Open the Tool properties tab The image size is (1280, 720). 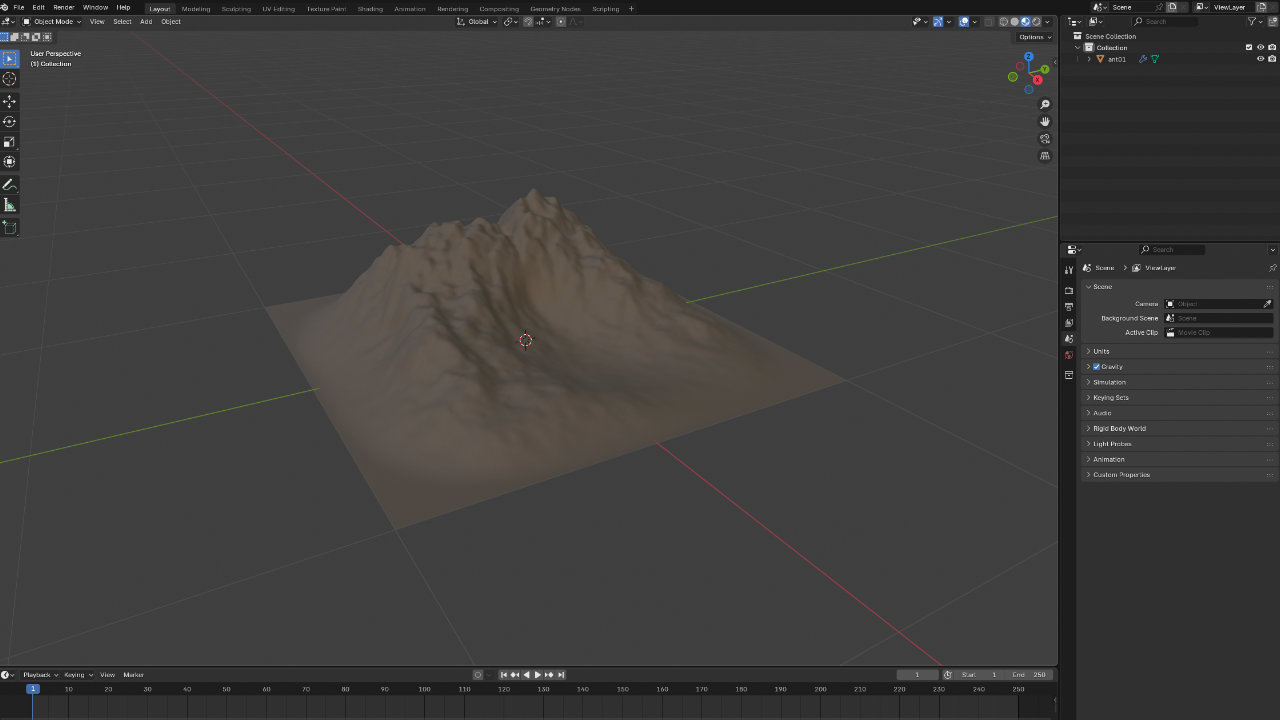click(1069, 270)
